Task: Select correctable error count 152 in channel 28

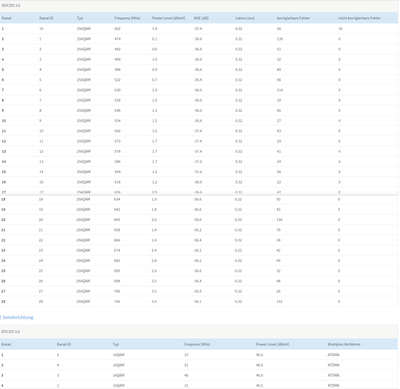Action: pyautogui.click(x=279, y=301)
